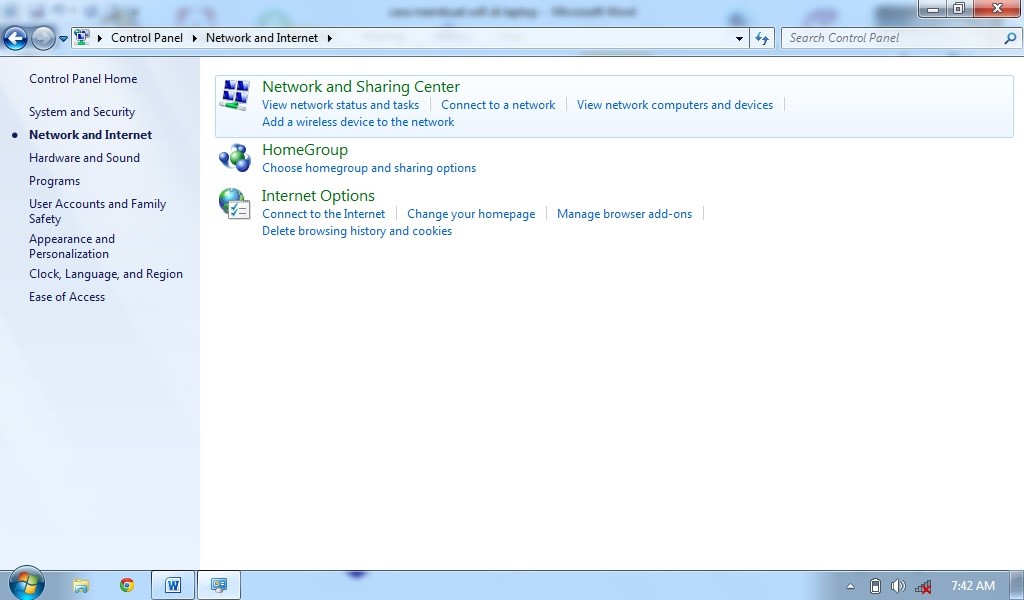
Task: Refresh the Control Panel view
Action: pyautogui.click(x=762, y=39)
